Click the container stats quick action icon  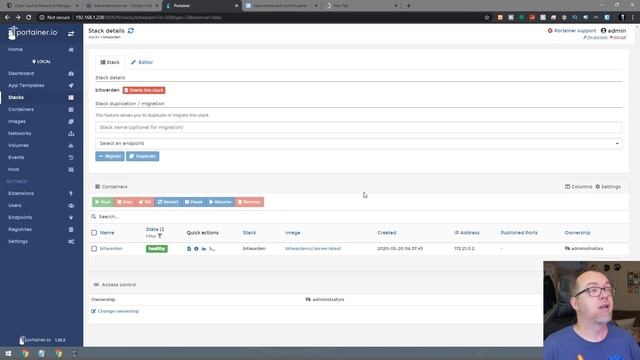(204, 249)
